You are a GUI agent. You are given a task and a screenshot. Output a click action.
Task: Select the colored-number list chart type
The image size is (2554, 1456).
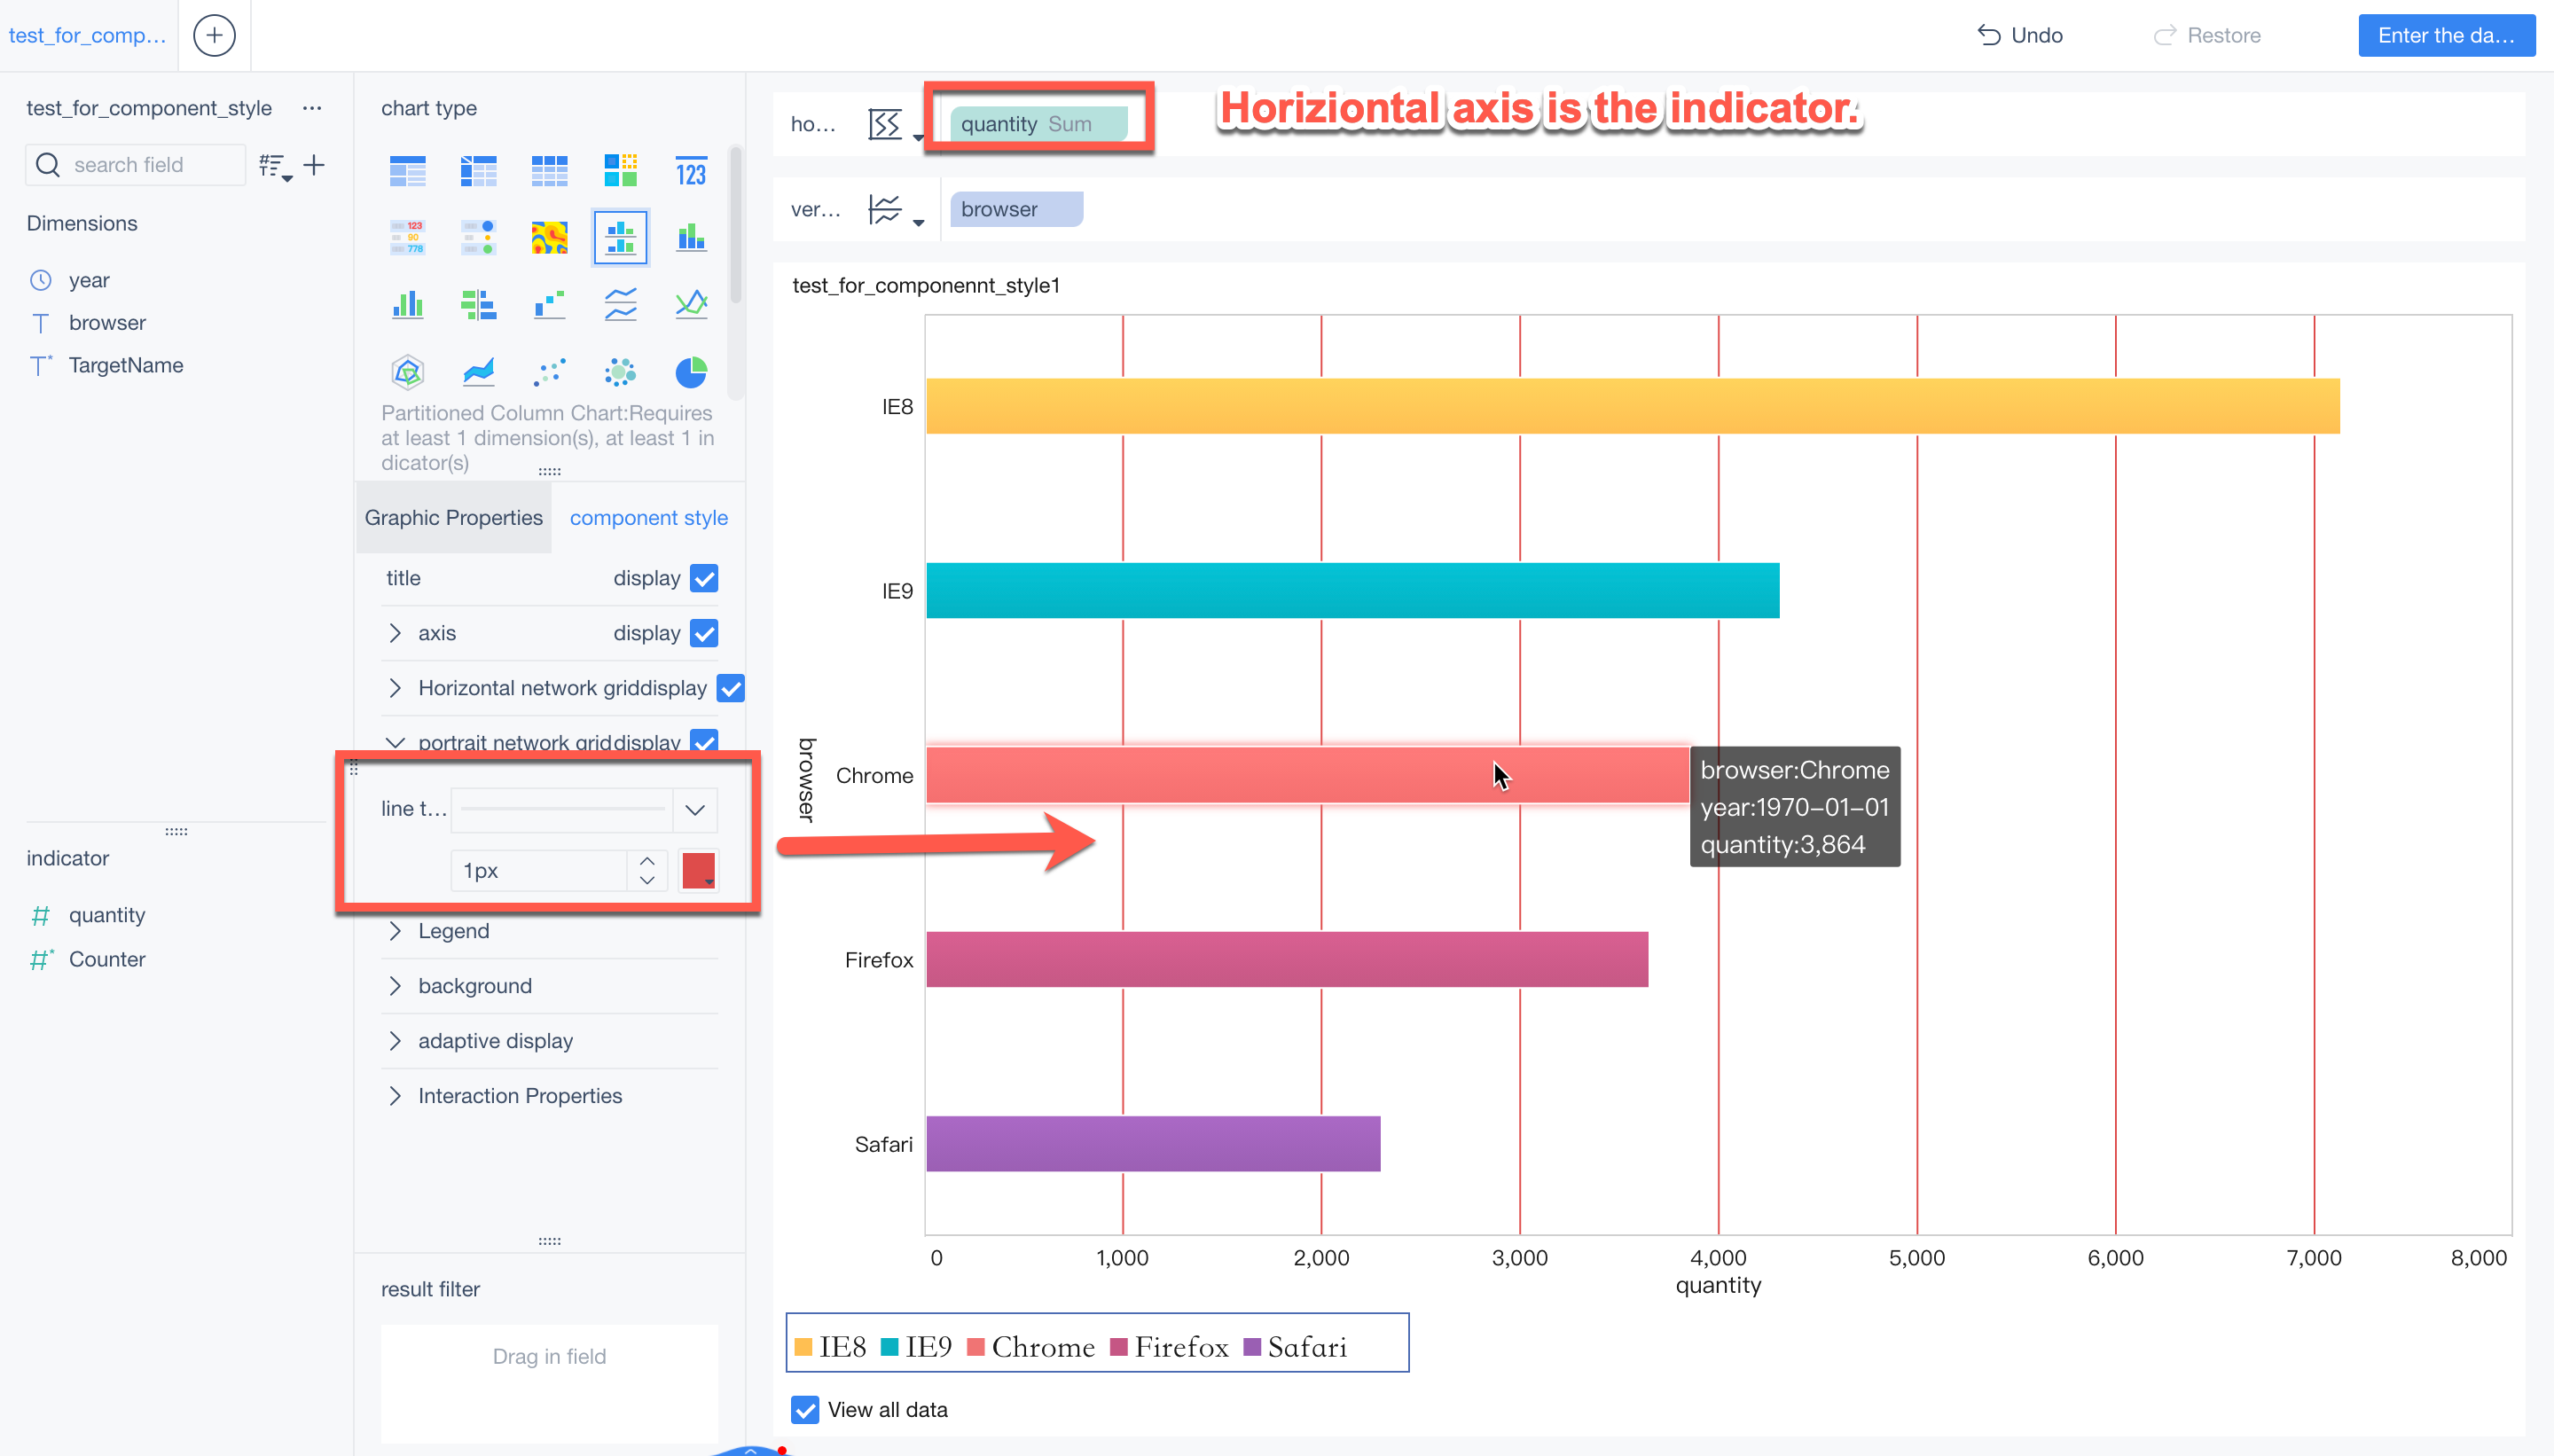(407, 238)
